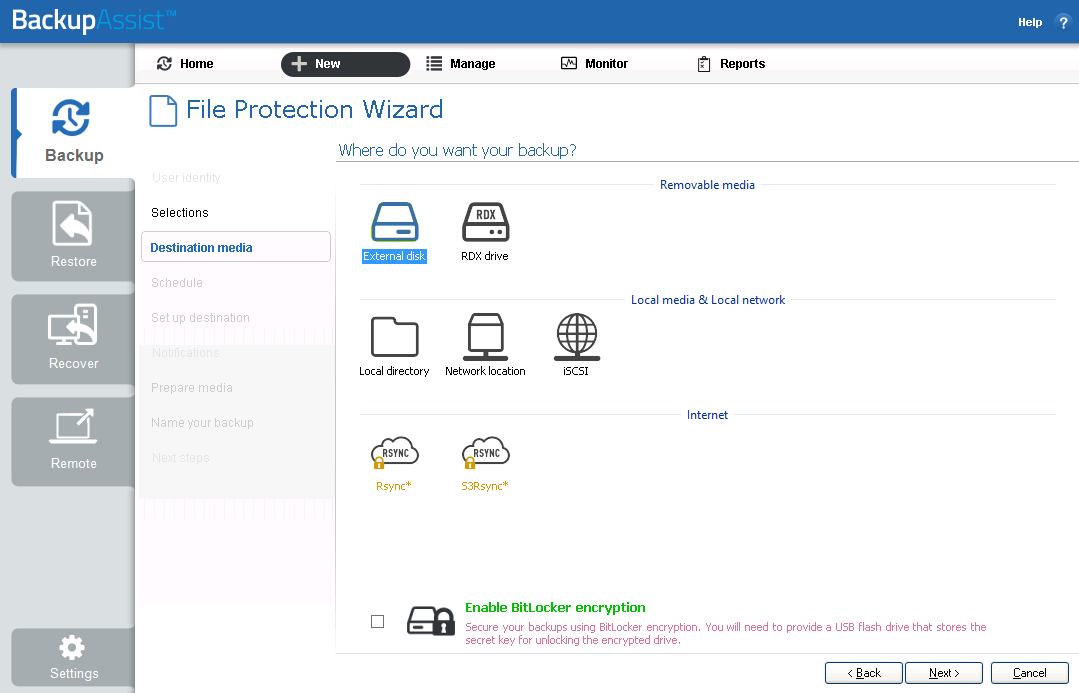
Task: Open the Manage tab
Action: 460,63
